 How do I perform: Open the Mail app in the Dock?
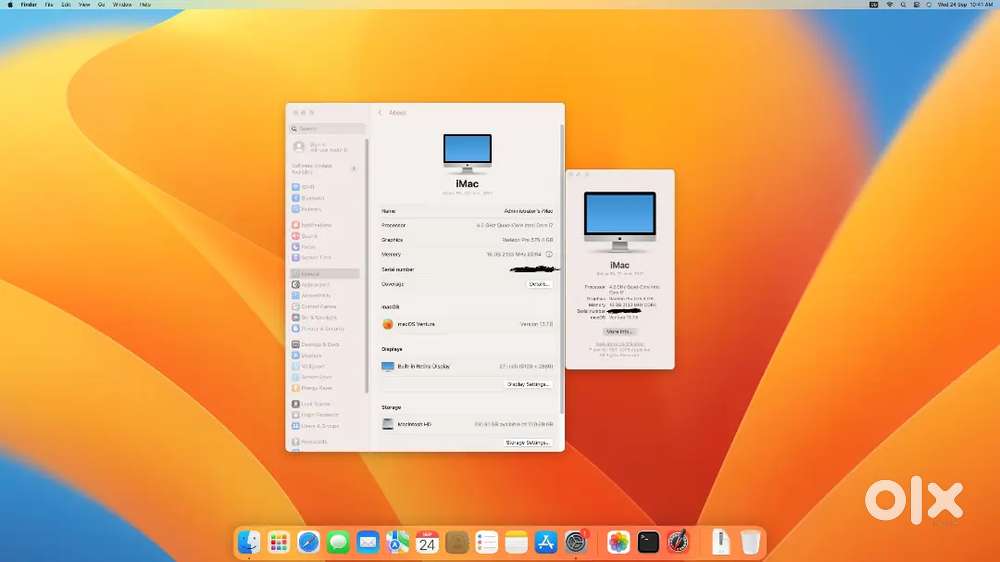click(x=368, y=542)
